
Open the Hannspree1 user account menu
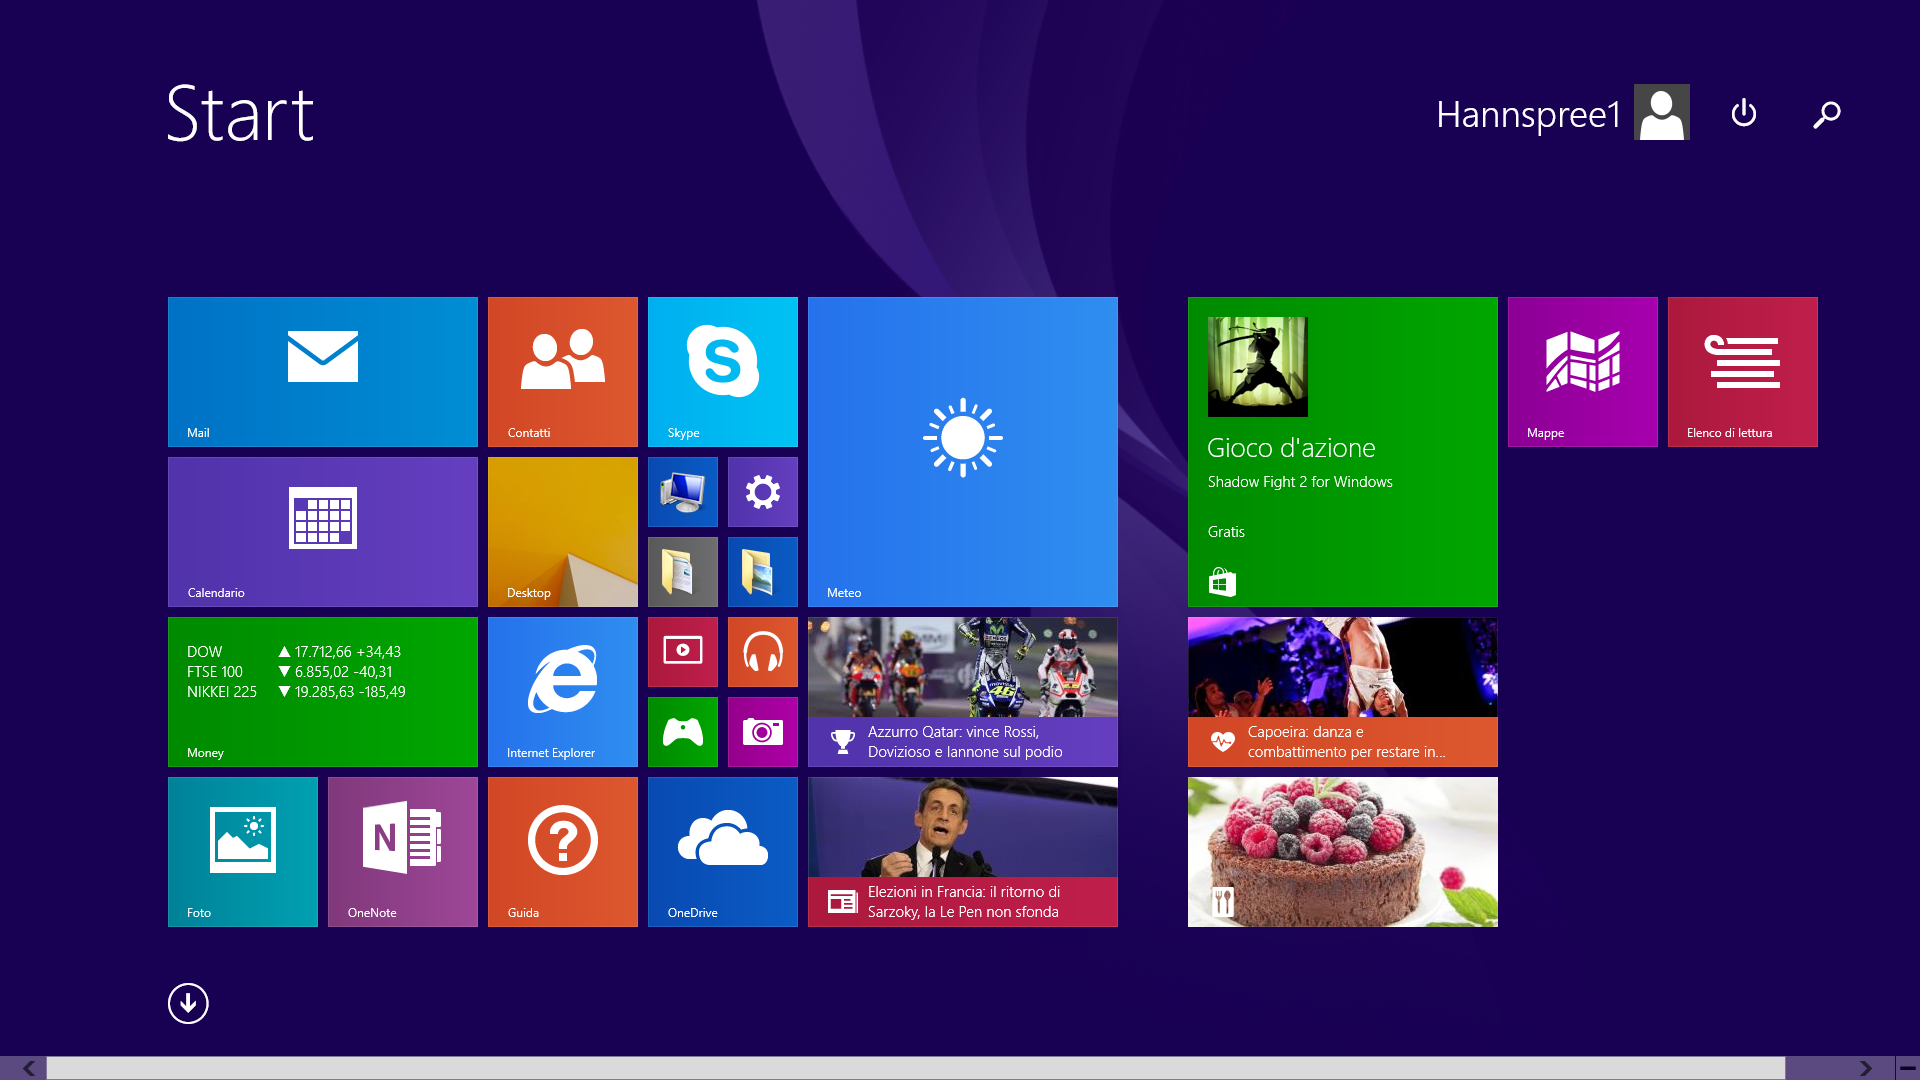[1562, 113]
